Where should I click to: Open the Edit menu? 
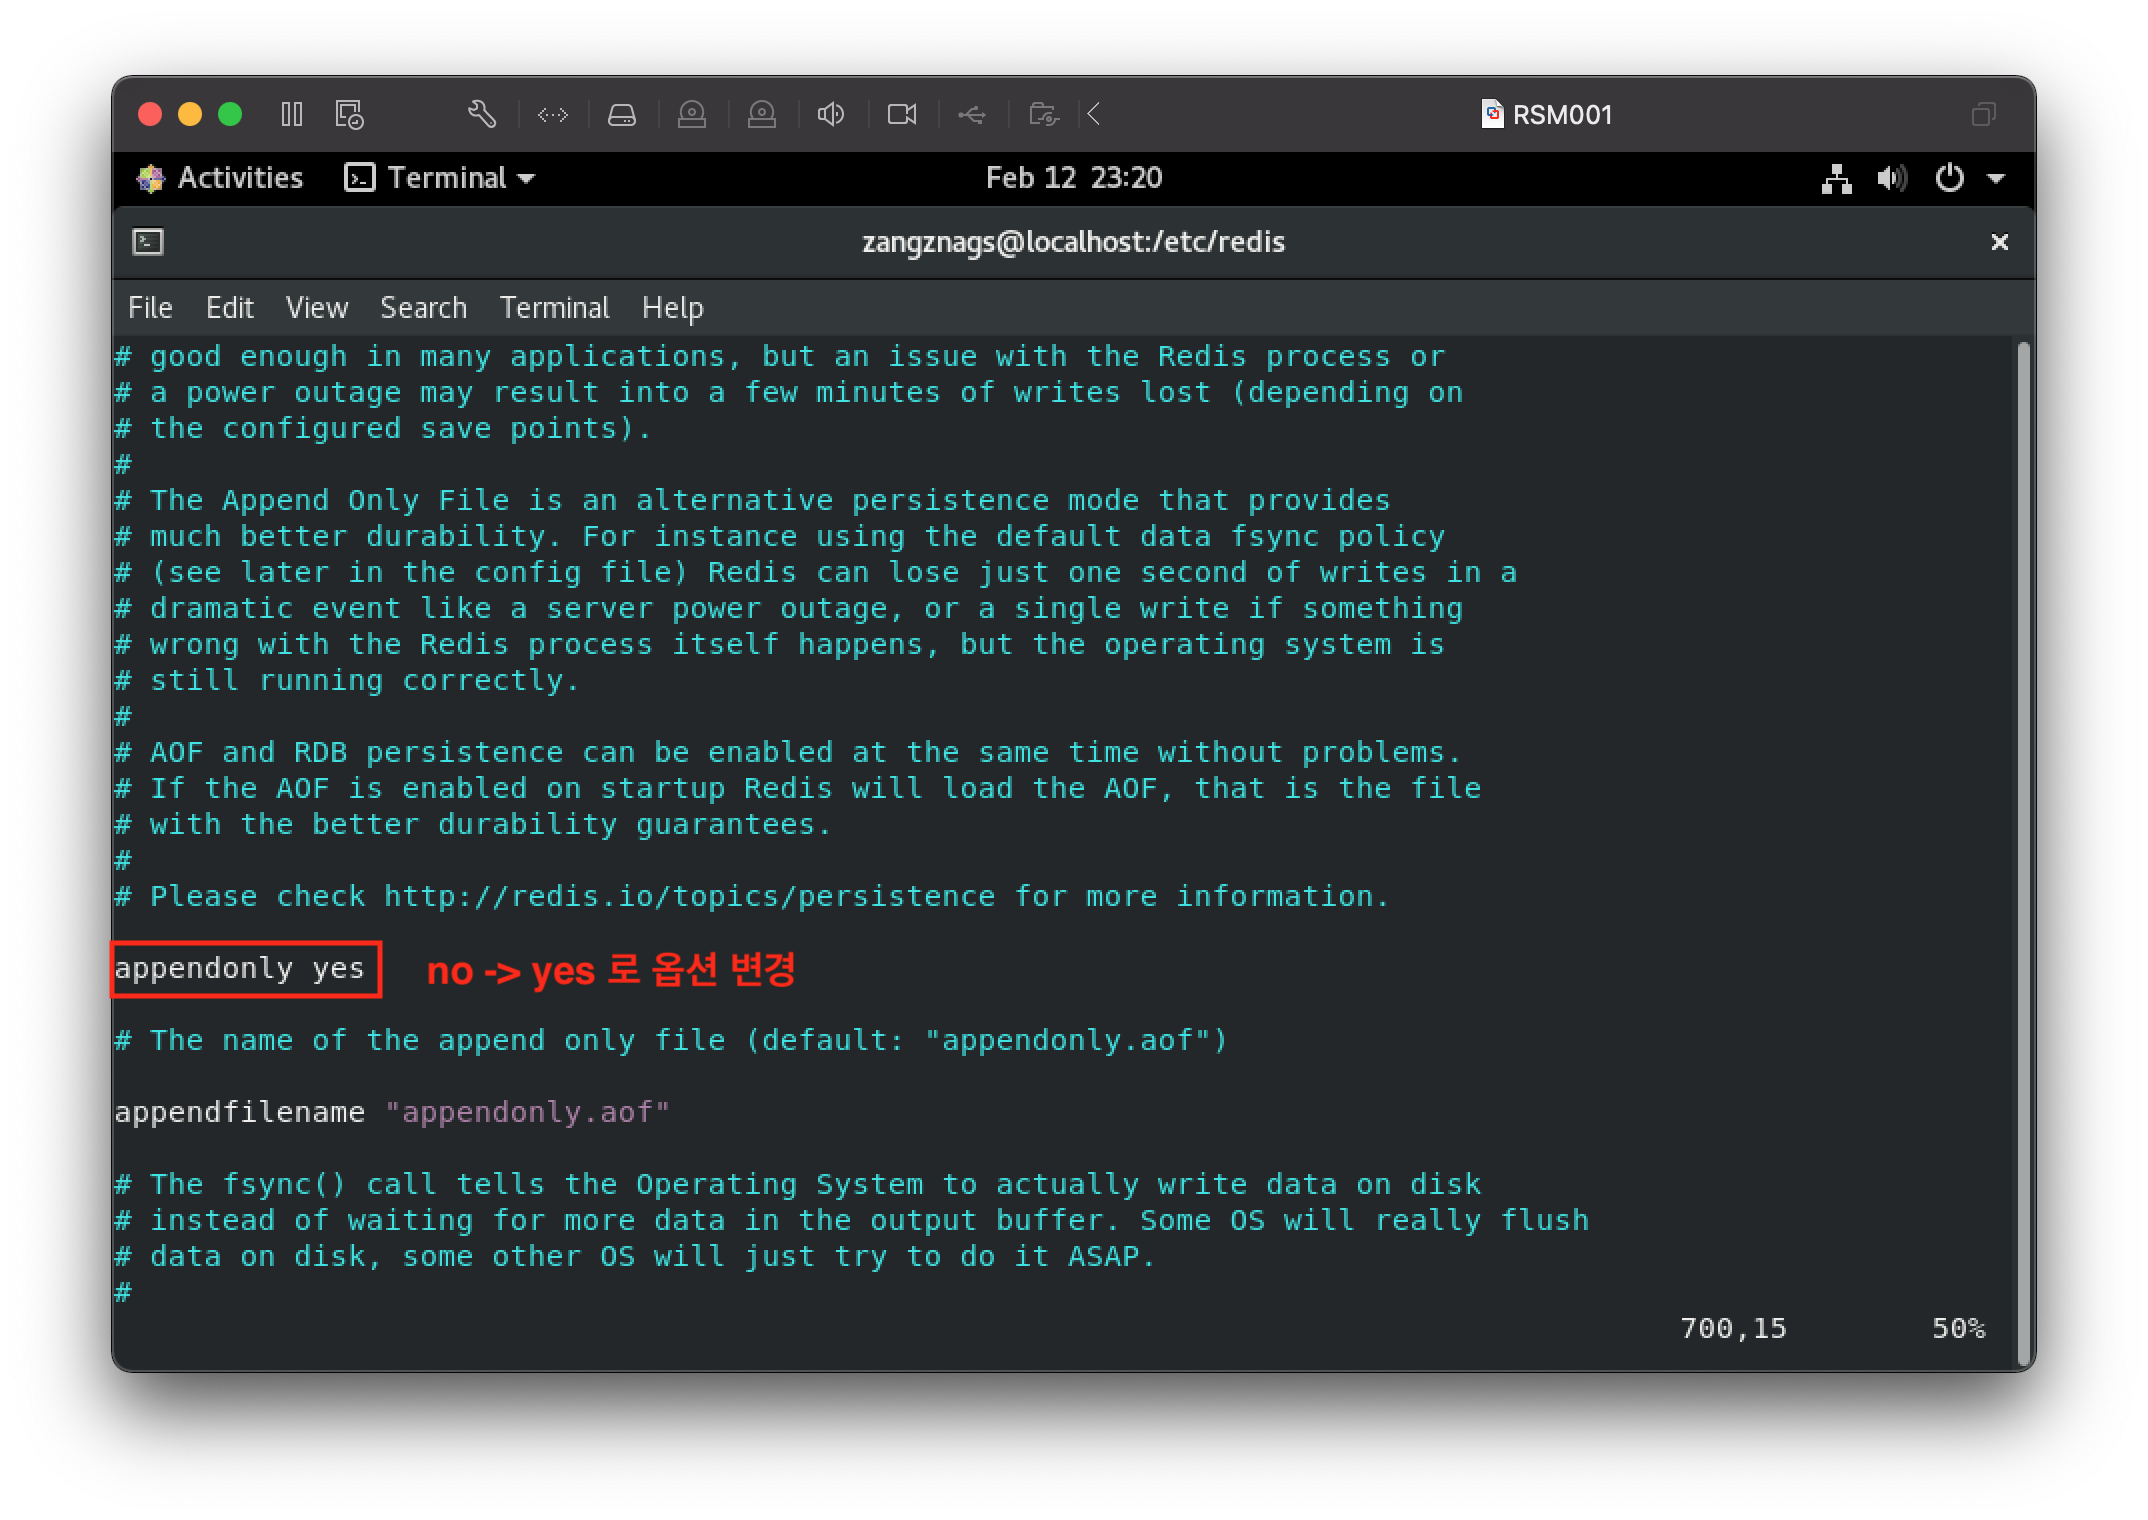[x=229, y=308]
